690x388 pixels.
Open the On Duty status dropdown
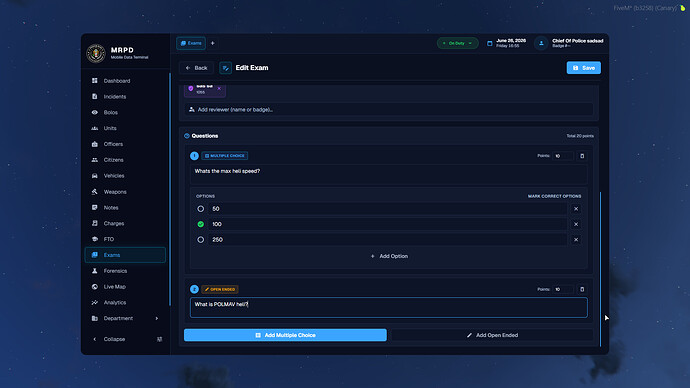[457, 43]
